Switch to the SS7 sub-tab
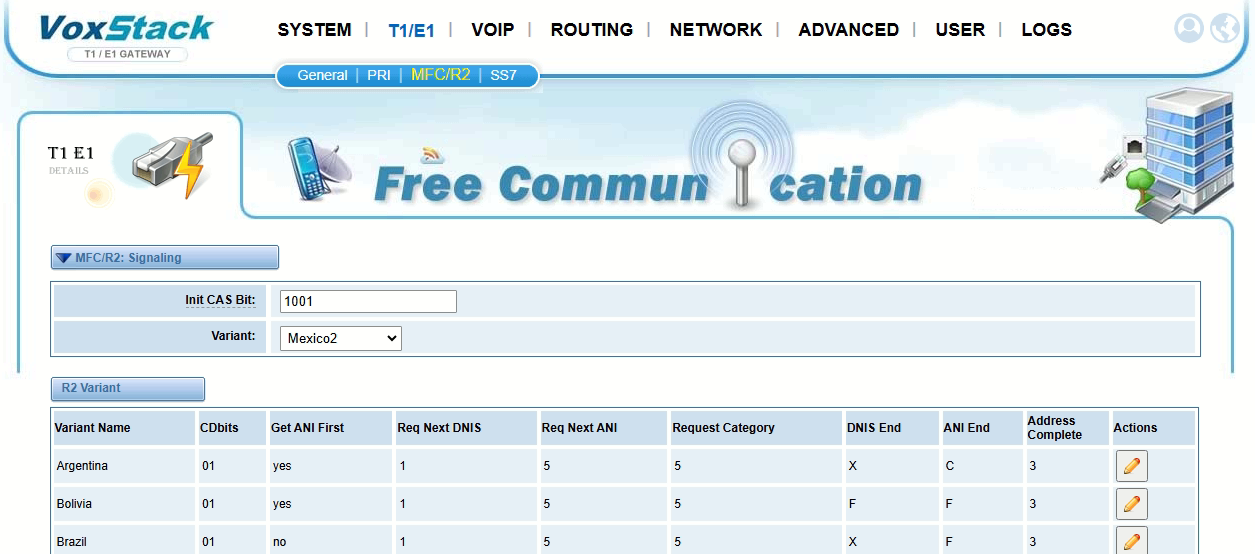This screenshot has height=554, width=1255. pyautogui.click(x=503, y=75)
